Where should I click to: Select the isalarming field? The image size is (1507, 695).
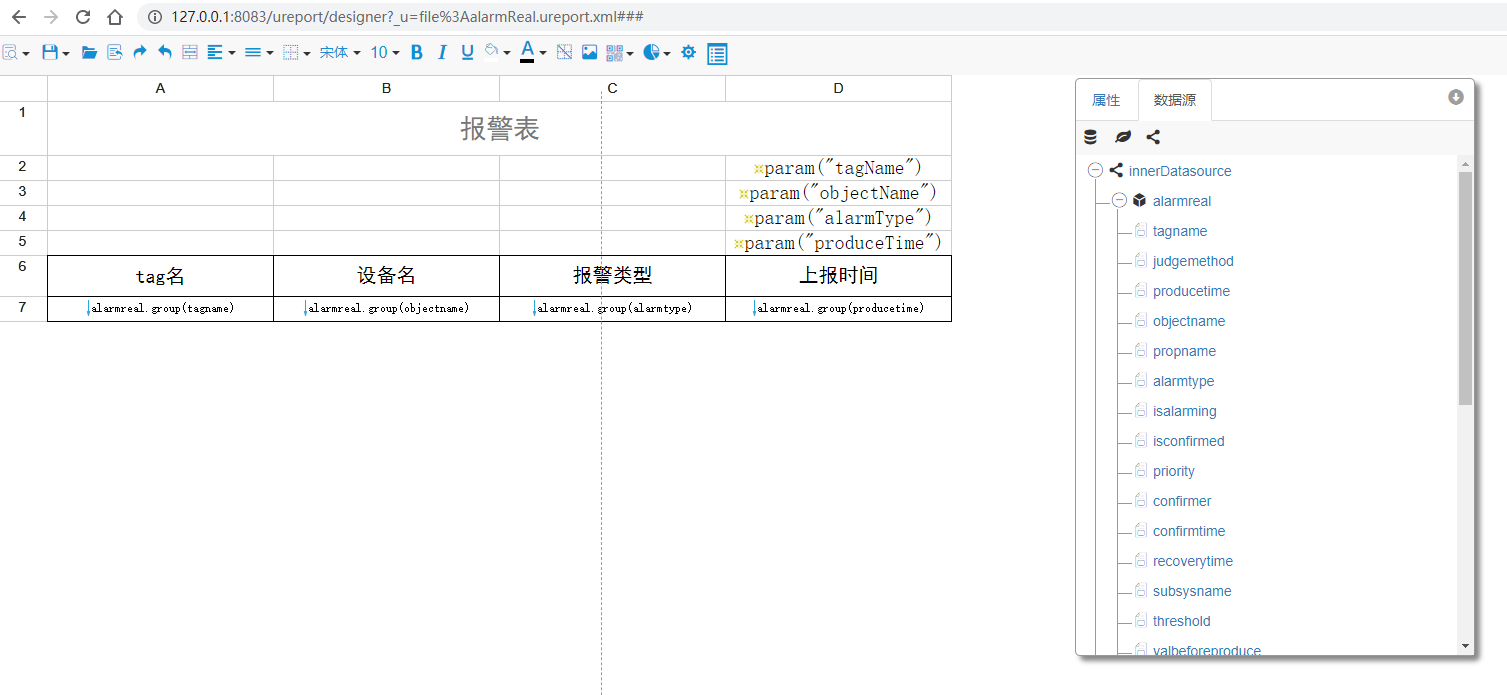pyautogui.click(x=1185, y=411)
